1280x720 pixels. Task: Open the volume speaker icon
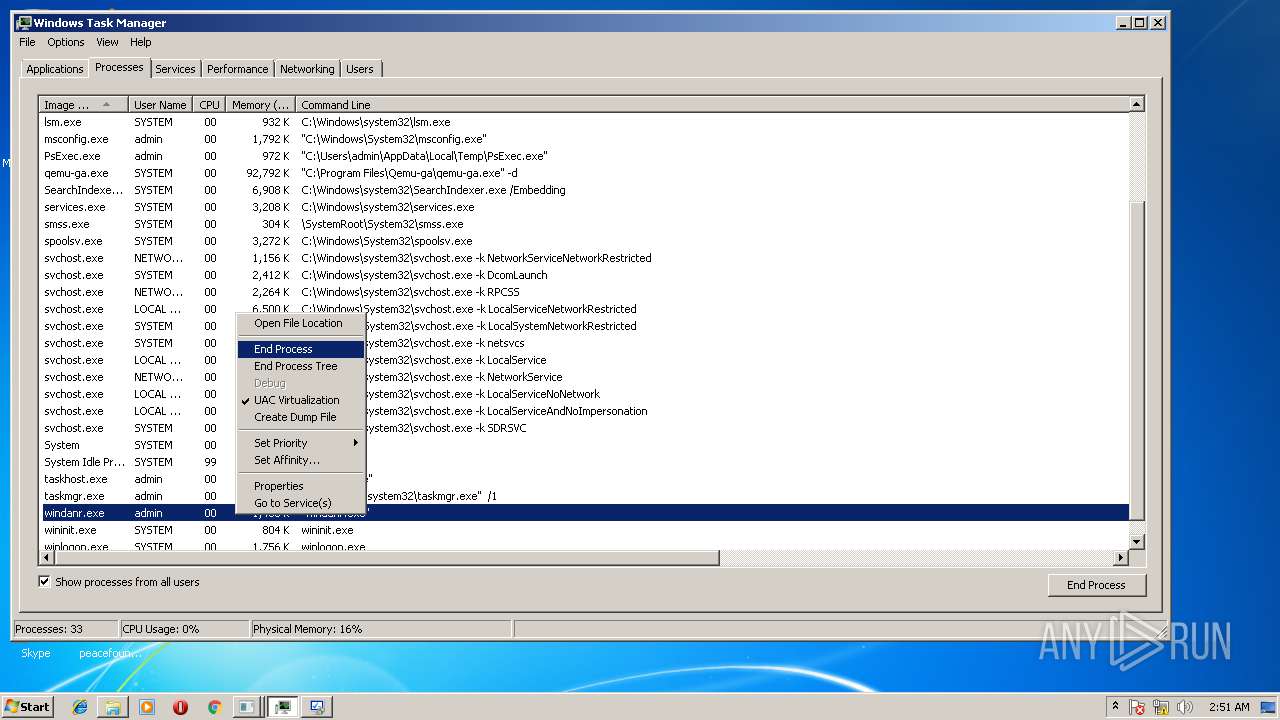[1185, 707]
